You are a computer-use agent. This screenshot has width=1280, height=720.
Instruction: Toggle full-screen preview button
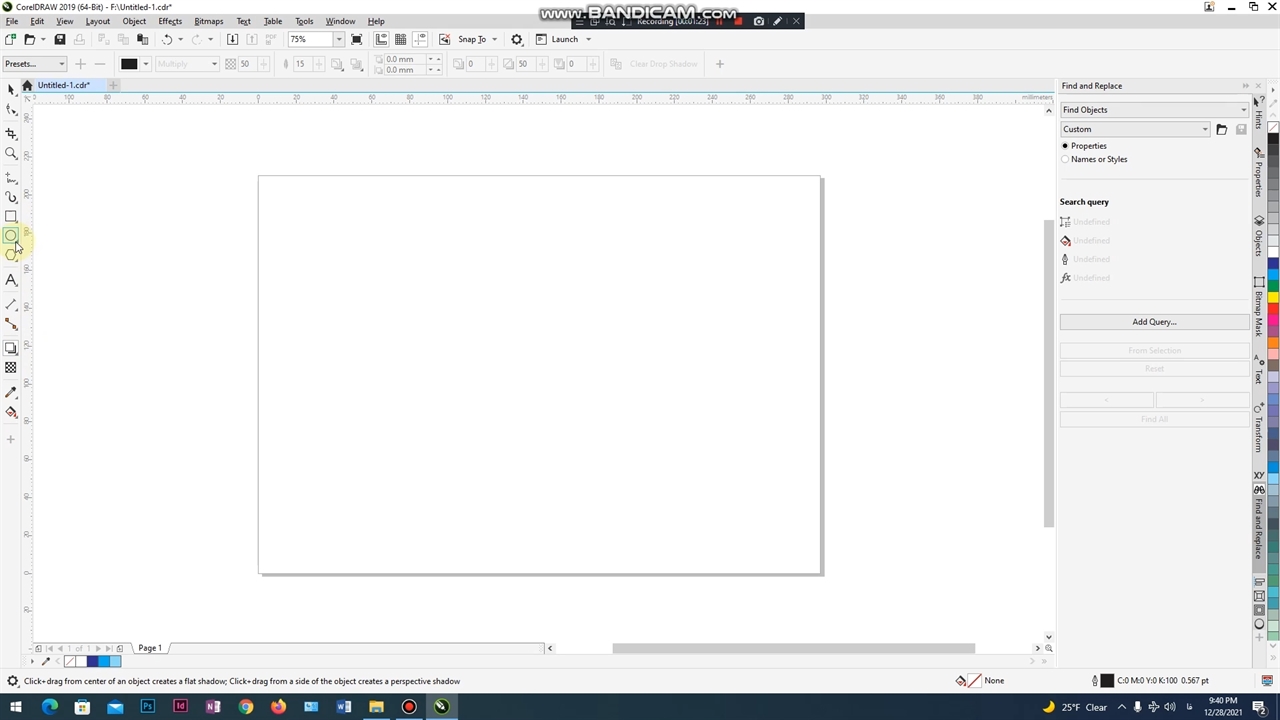point(357,39)
